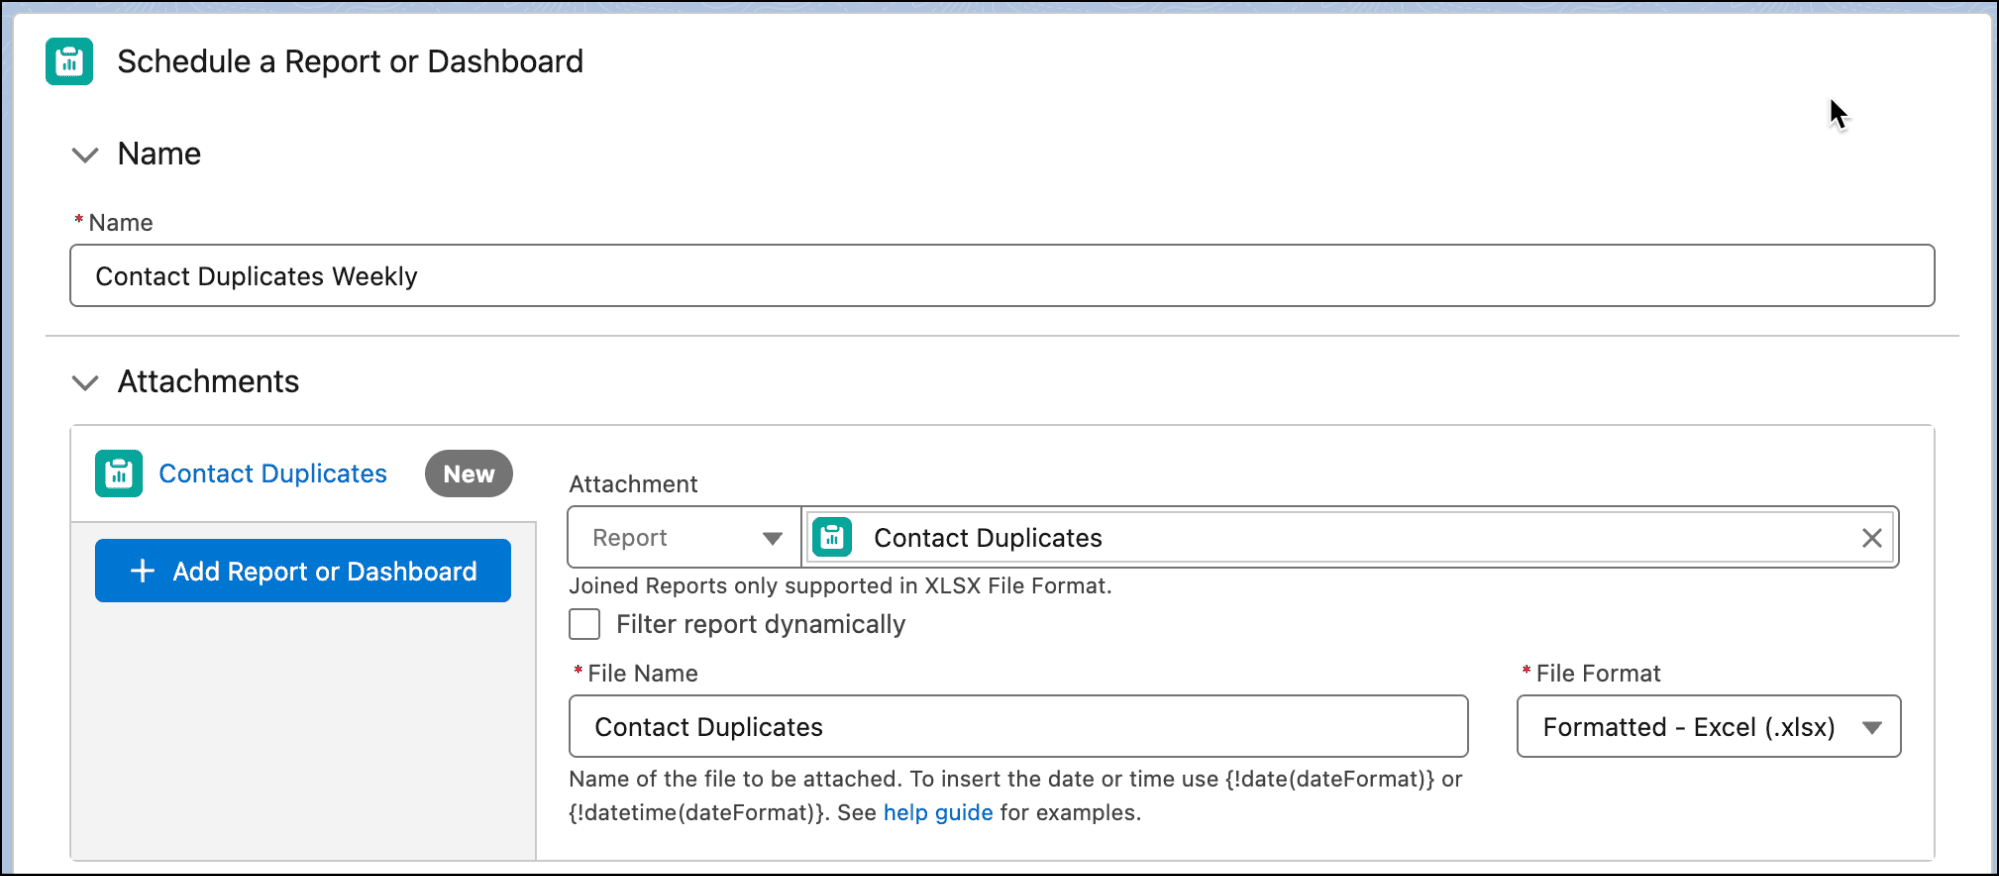The height and width of the screenshot is (876, 1999).
Task: Open the File Format dropdown
Action: click(x=1708, y=727)
